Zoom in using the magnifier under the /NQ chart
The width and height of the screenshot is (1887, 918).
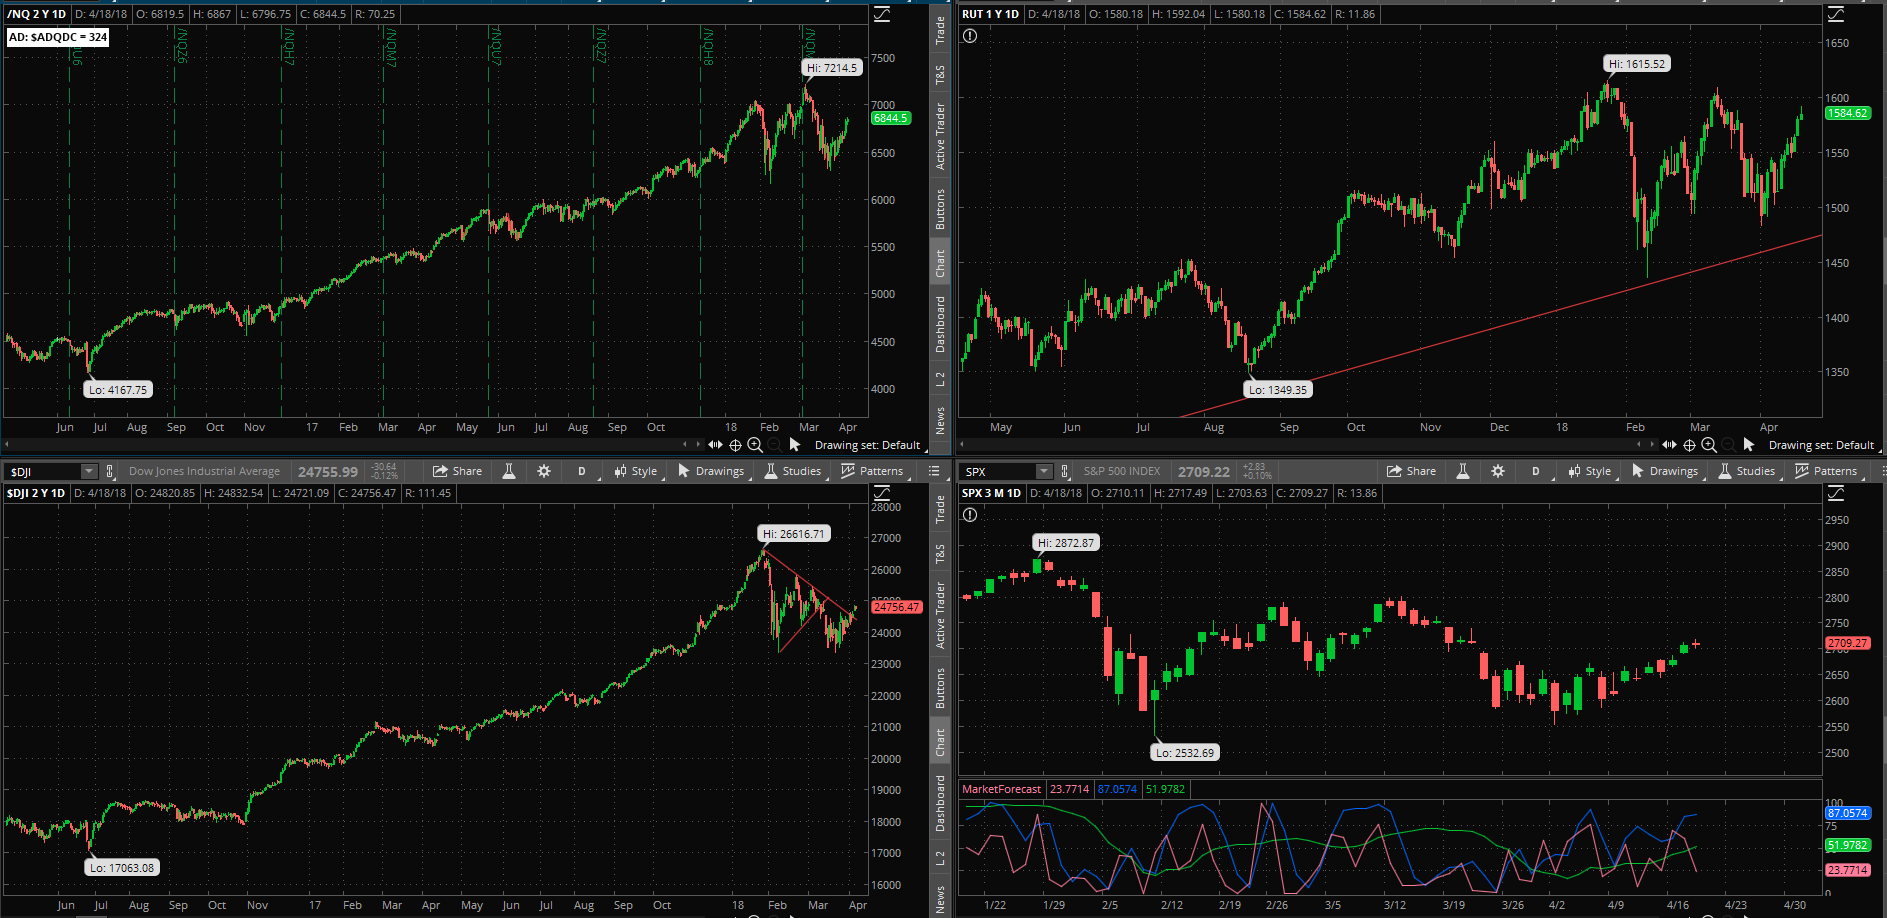click(x=755, y=445)
